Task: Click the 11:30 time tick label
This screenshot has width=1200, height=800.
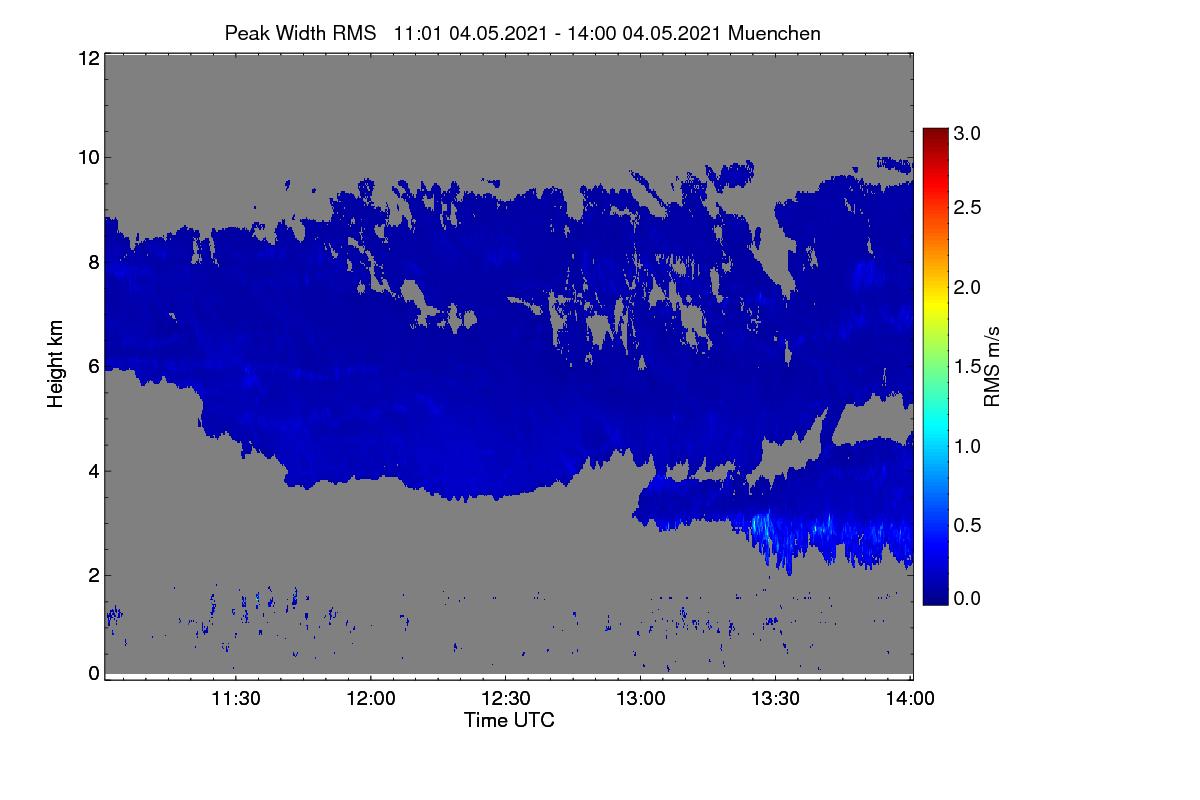Action: (x=235, y=699)
